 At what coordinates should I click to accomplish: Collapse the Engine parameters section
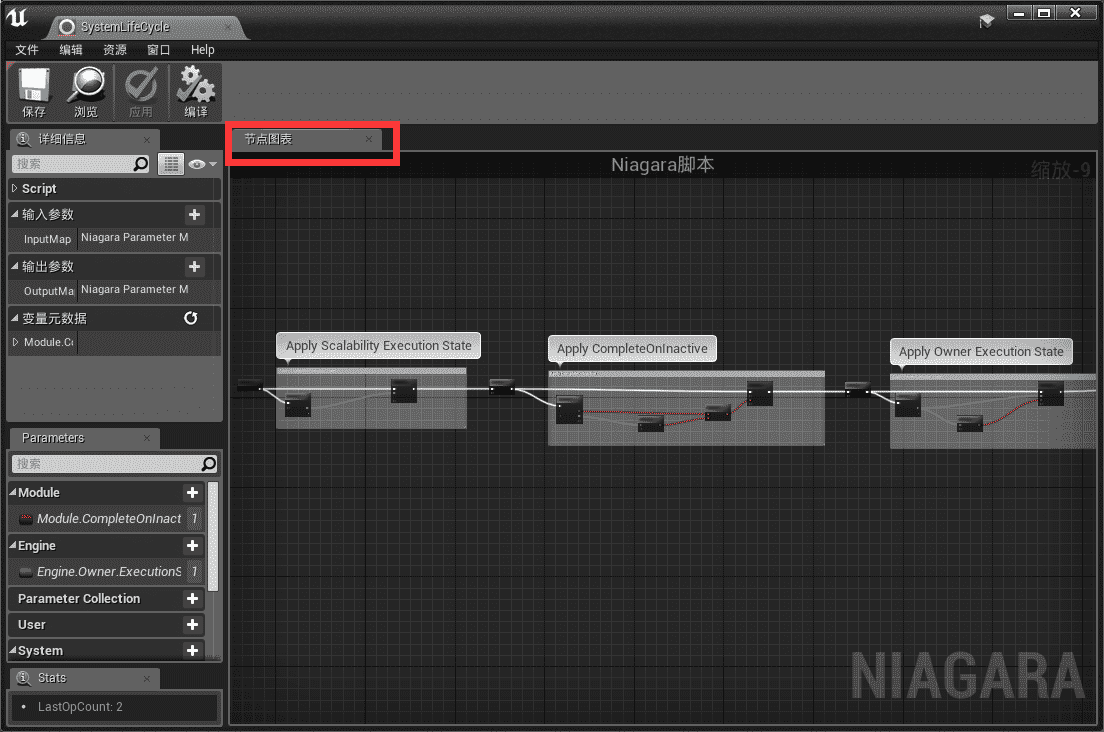pyautogui.click(x=13, y=545)
